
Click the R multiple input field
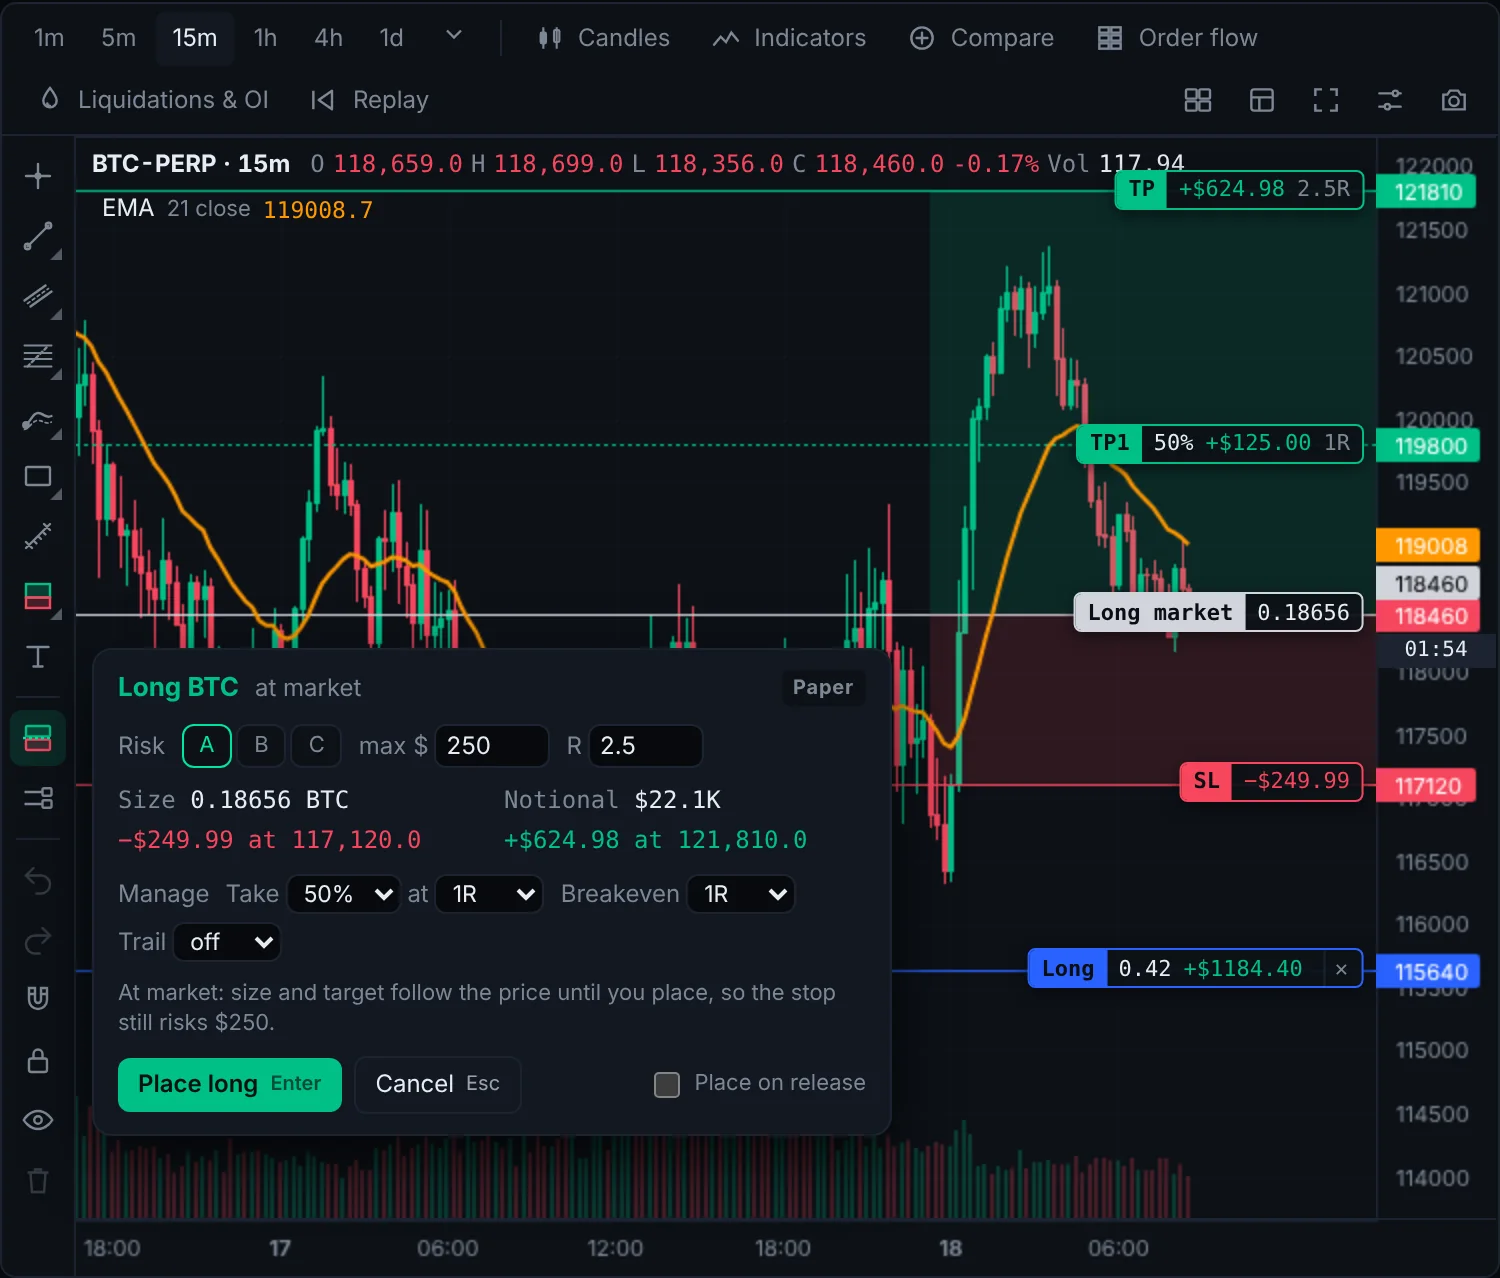pyautogui.click(x=646, y=746)
